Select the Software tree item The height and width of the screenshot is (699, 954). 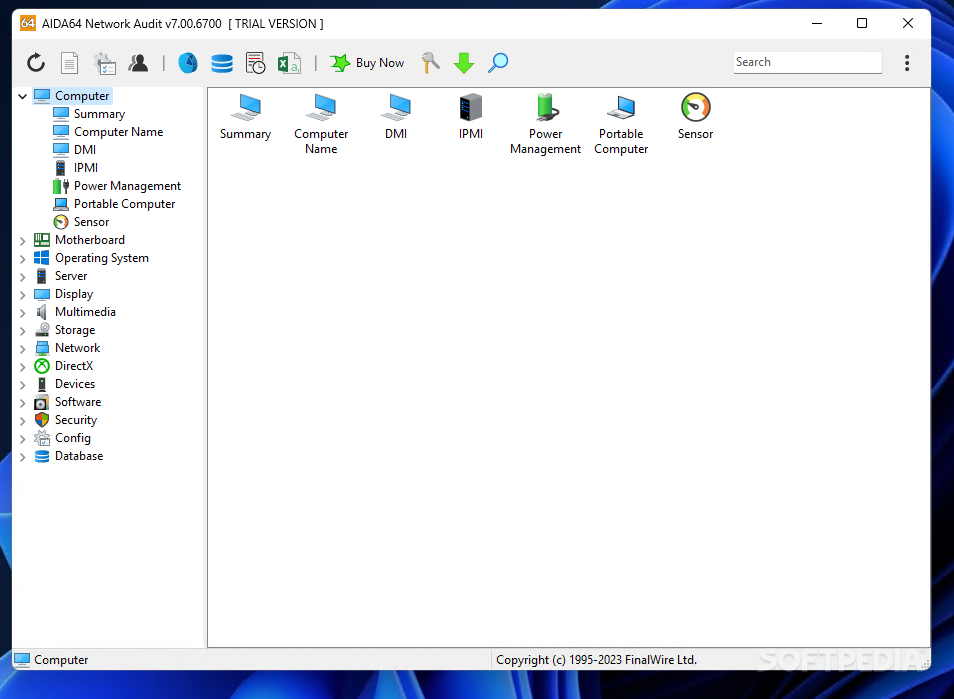coord(78,402)
